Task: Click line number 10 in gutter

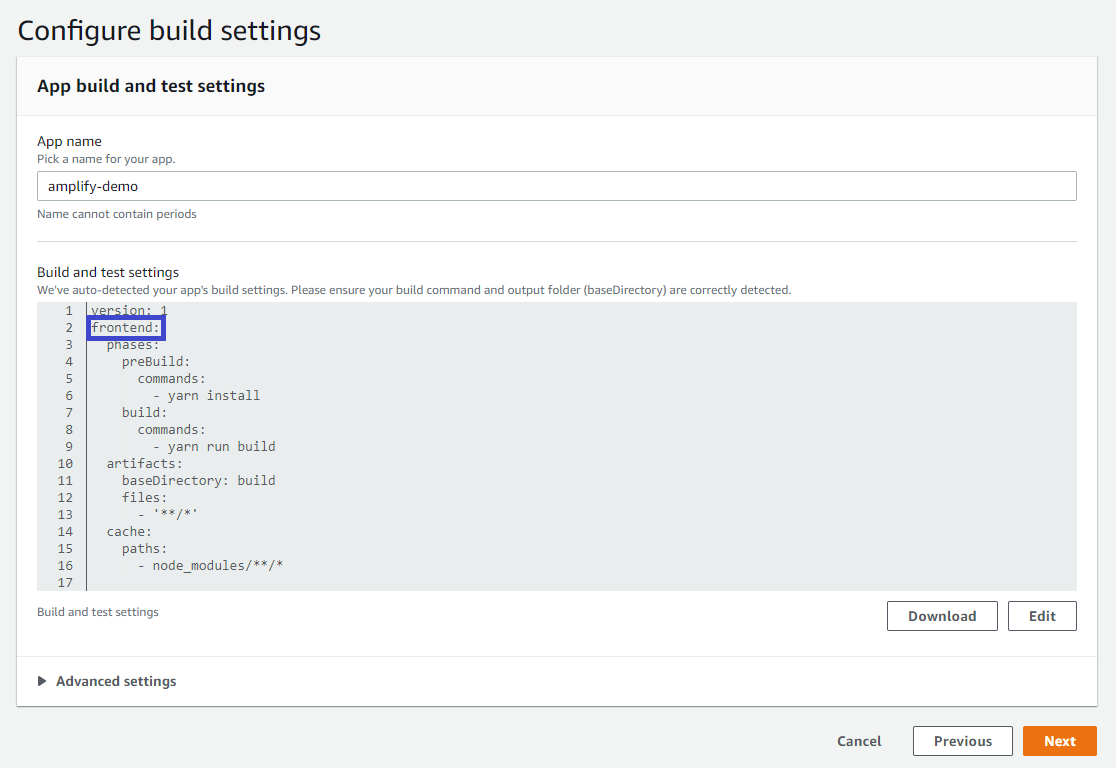Action: pyautogui.click(x=65, y=464)
